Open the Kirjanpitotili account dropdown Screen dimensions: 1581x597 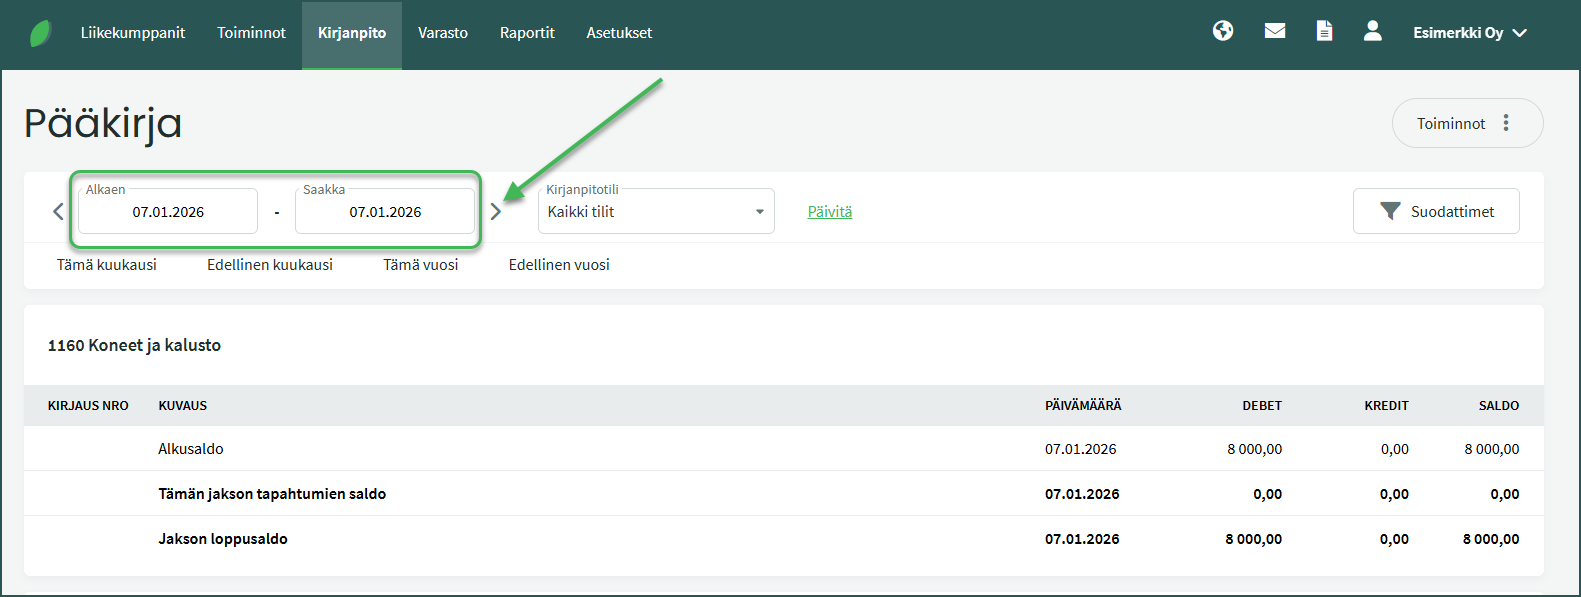point(655,212)
